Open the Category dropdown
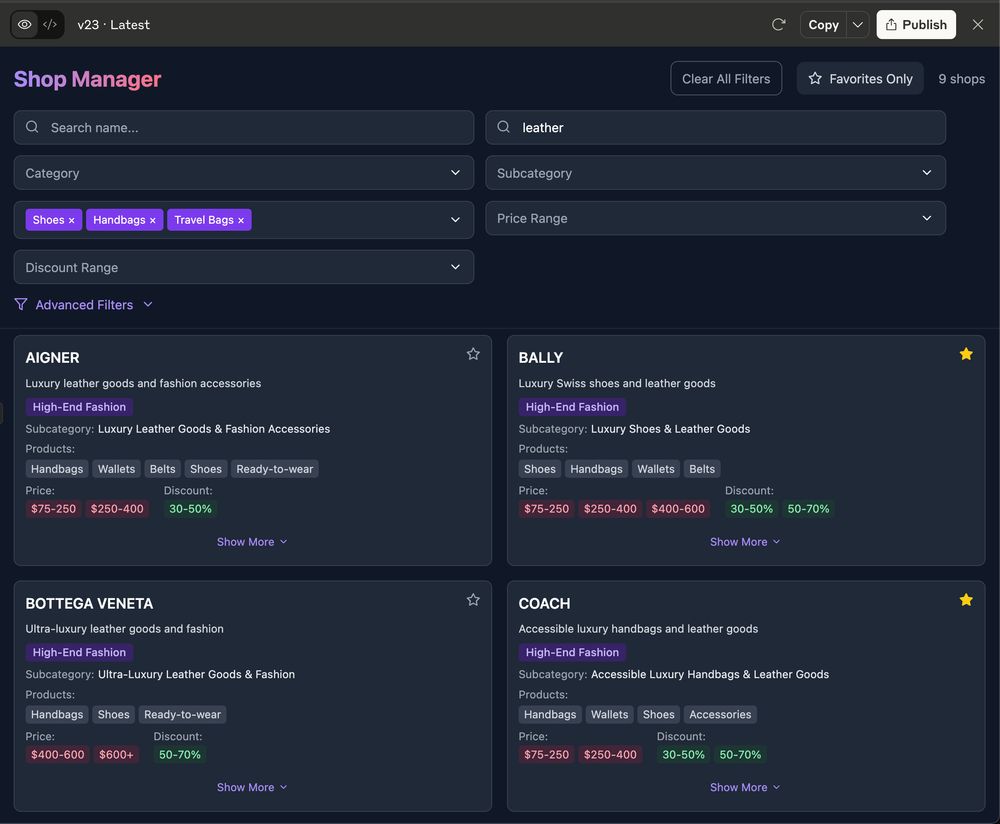Image resolution: width=1000 pixels, height=824 pixels. click(x=244, y=173)
